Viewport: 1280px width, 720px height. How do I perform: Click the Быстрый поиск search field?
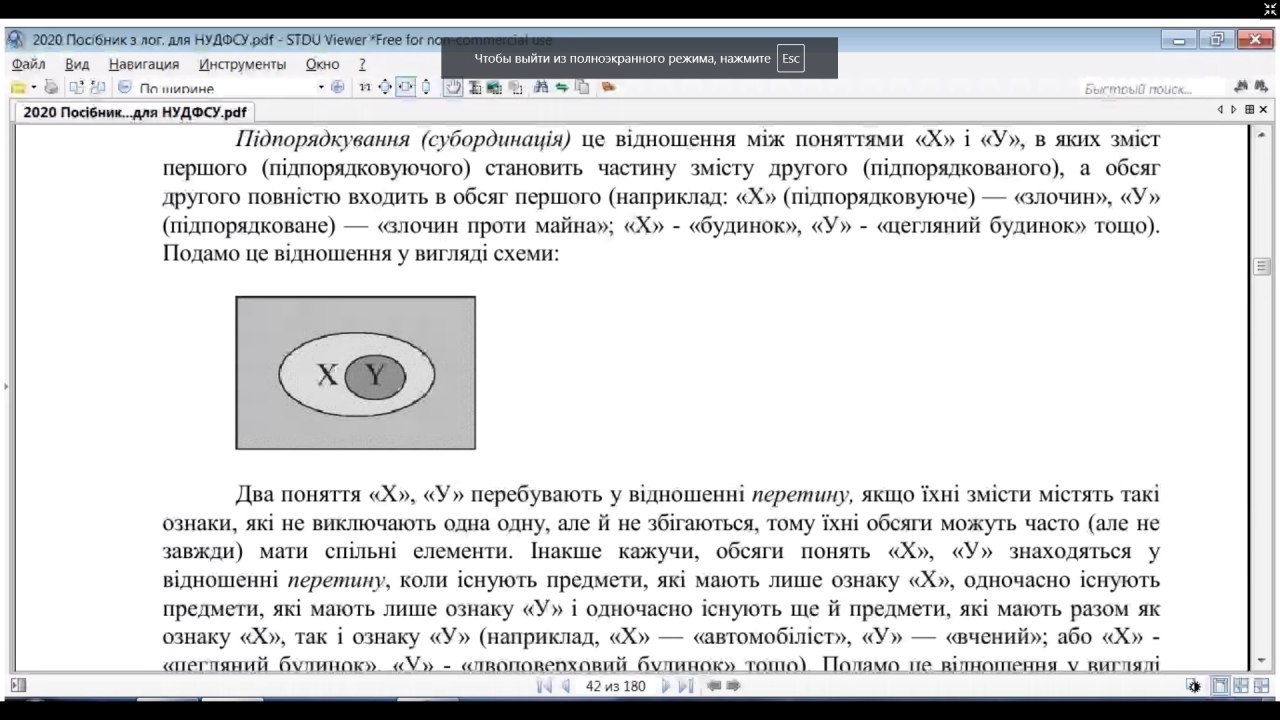coord(1152,88)
